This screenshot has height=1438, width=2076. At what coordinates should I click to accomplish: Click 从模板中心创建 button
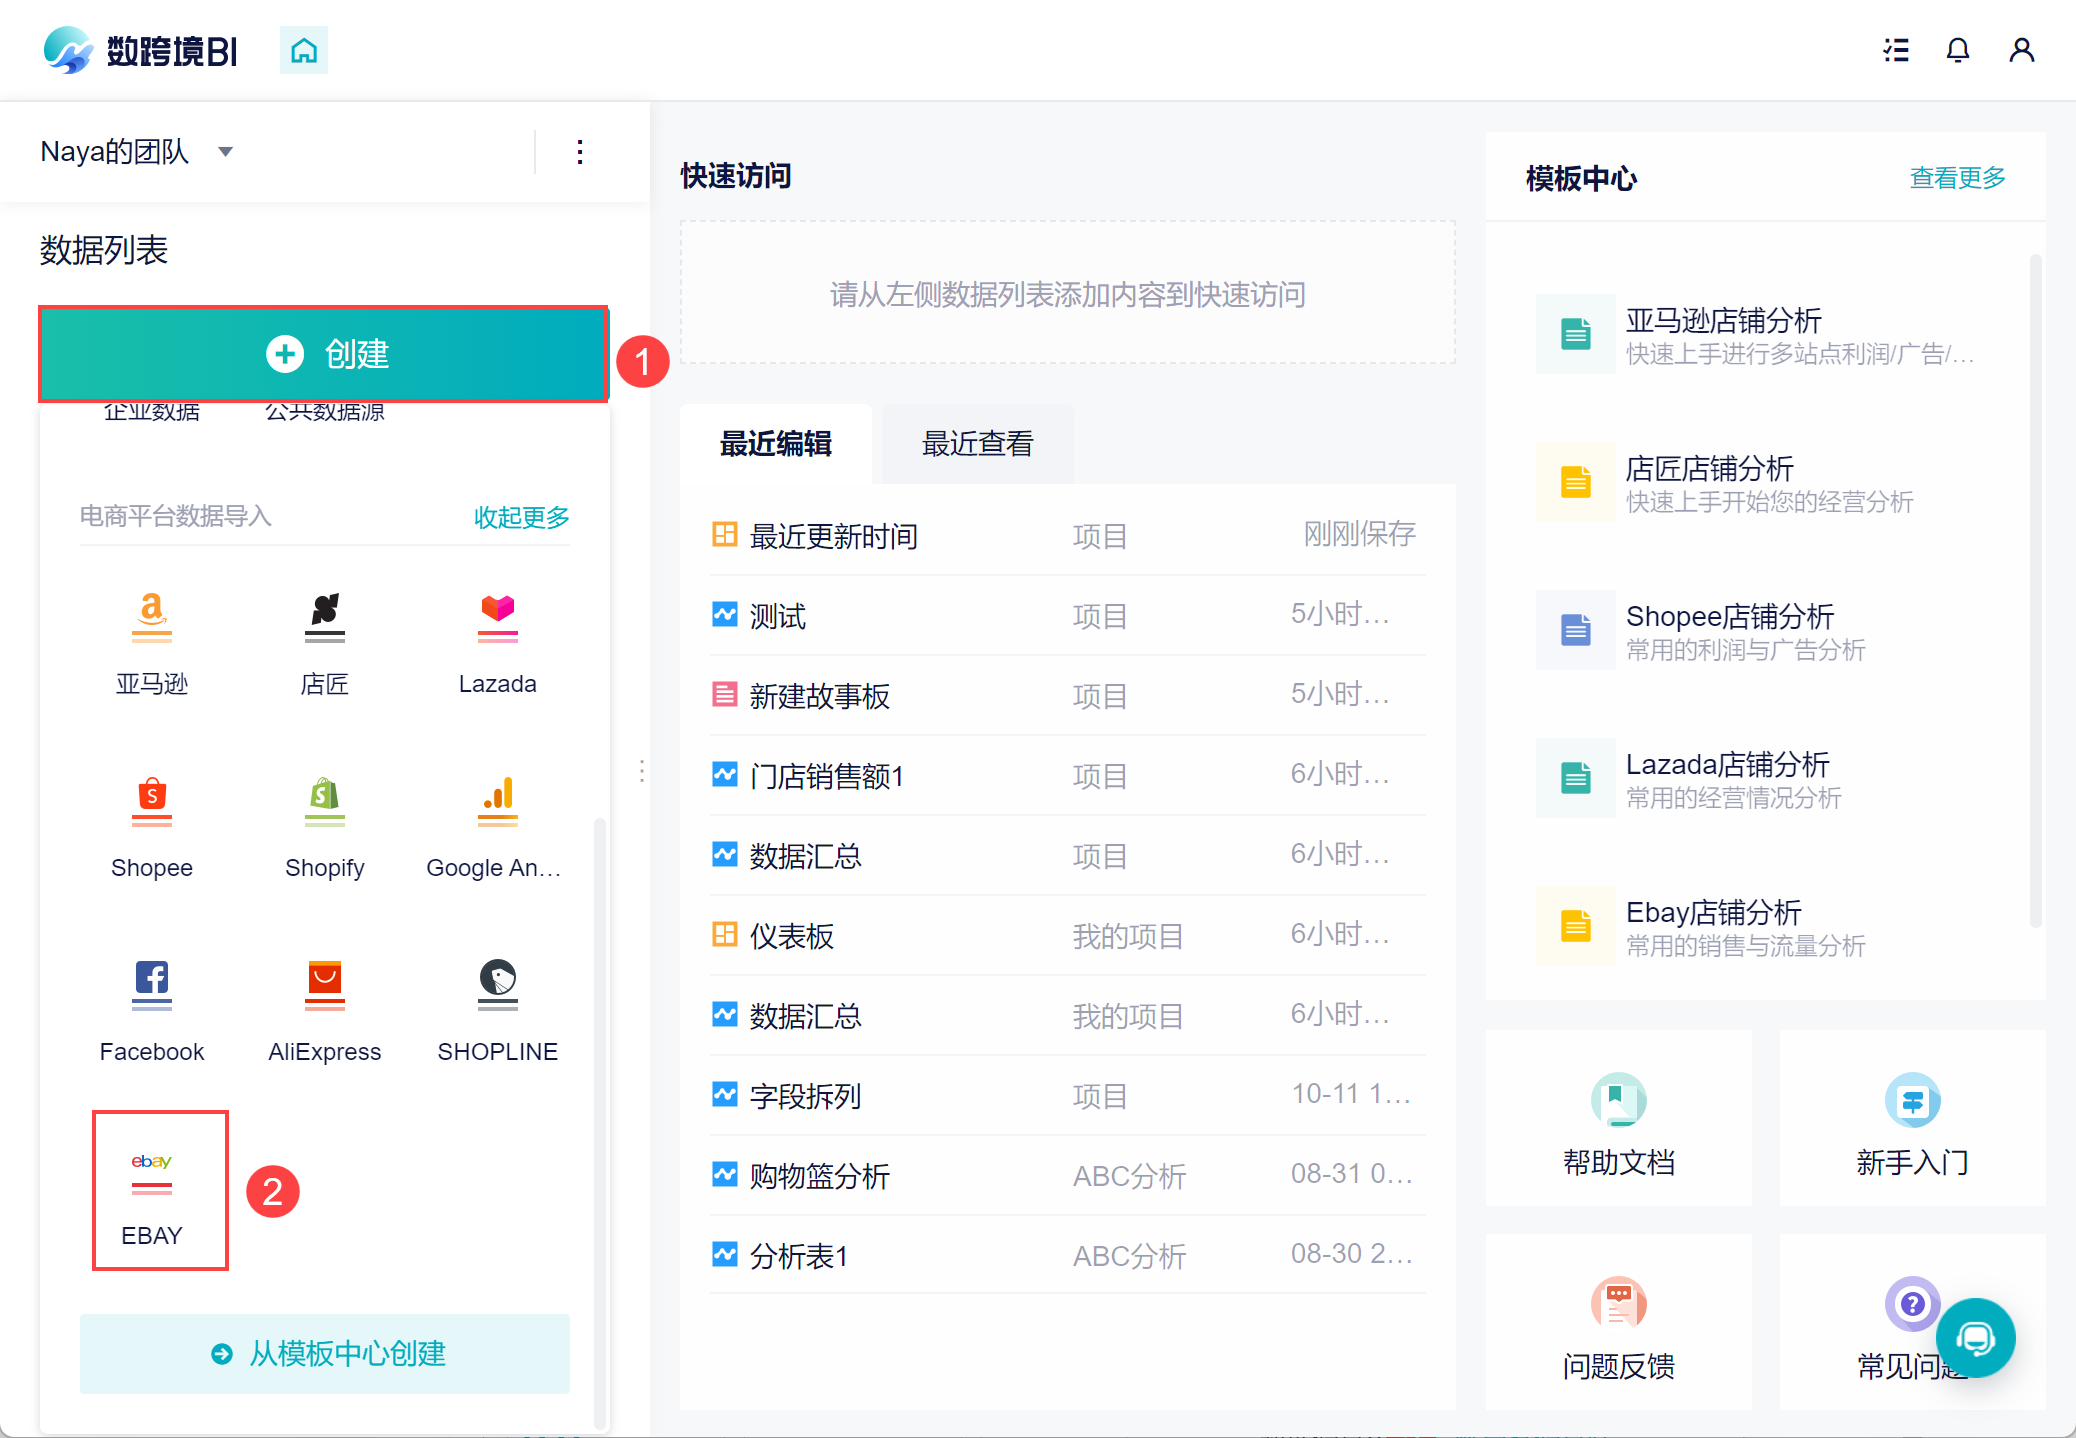pos(324,1354)
